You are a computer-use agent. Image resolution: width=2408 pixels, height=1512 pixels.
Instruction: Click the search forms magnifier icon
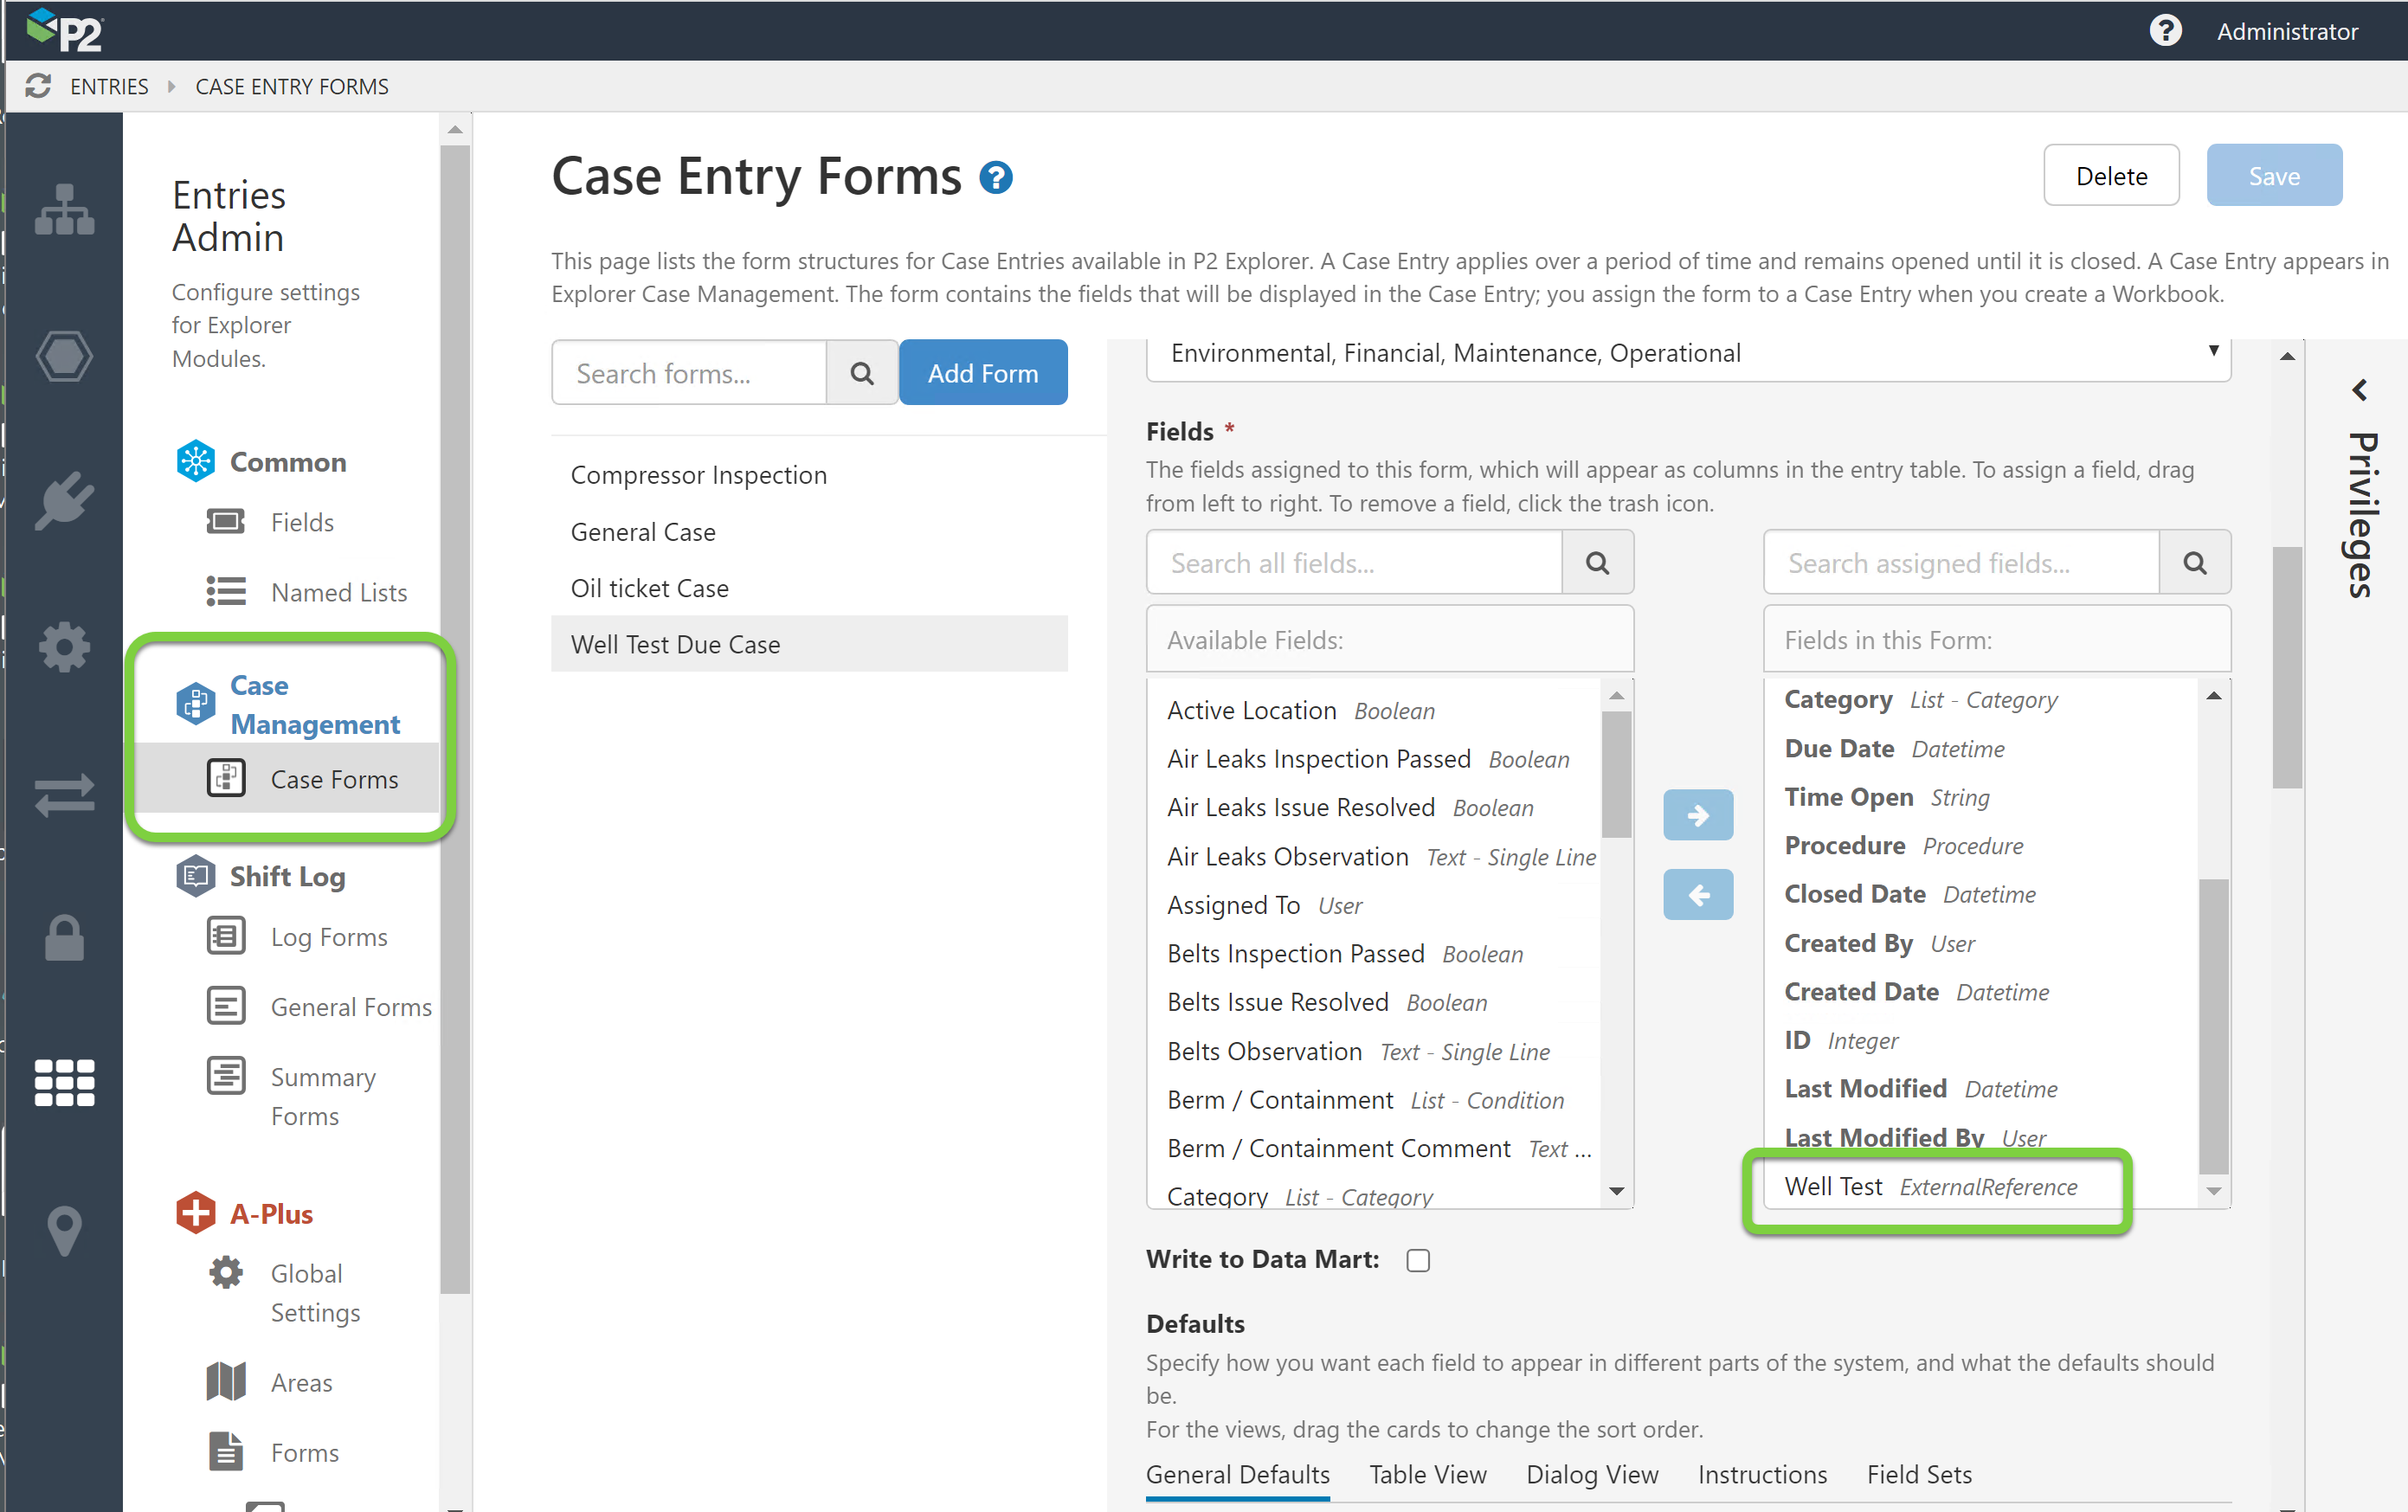point(861,373)
